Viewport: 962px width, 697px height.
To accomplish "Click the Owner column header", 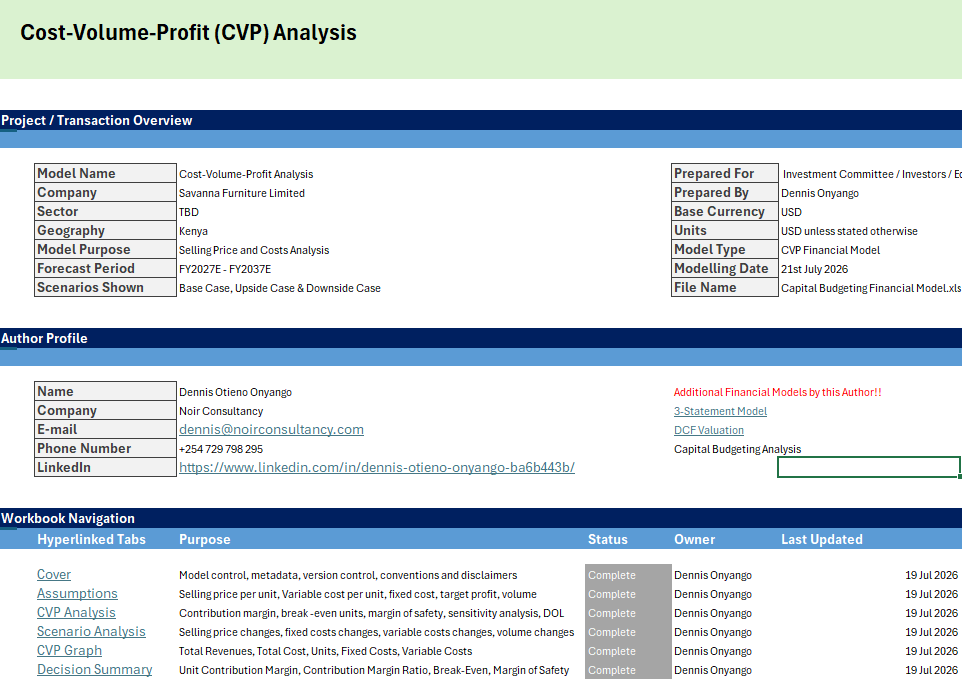I will pyautogui.click(x=695, y=539).
